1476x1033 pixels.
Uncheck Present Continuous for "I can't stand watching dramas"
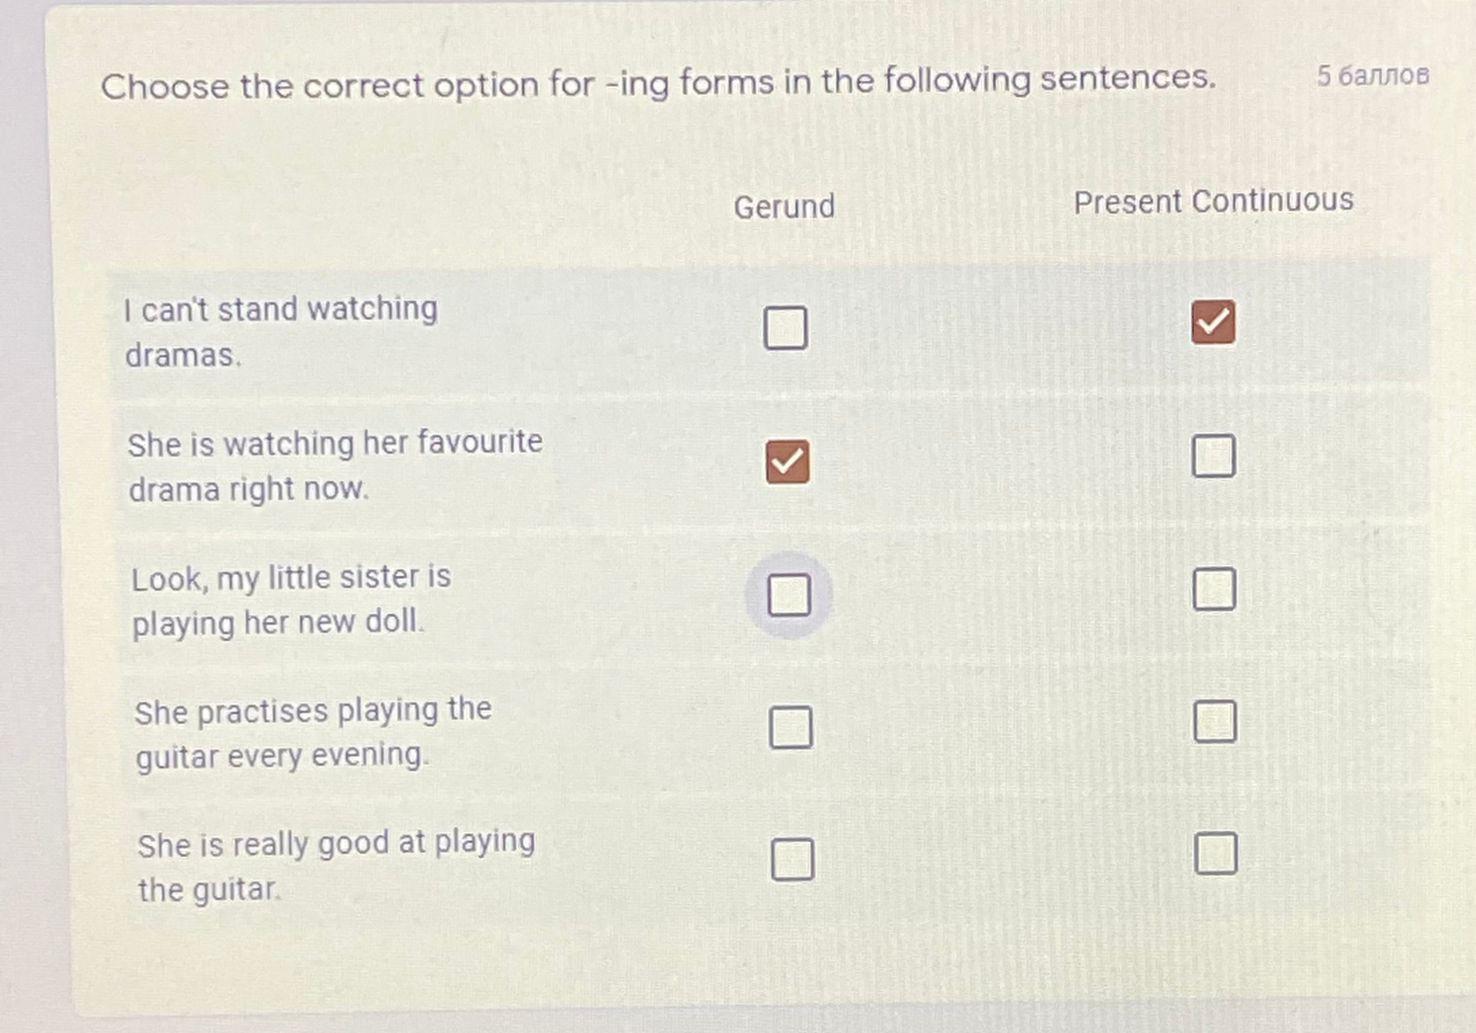click(1213, 322)
